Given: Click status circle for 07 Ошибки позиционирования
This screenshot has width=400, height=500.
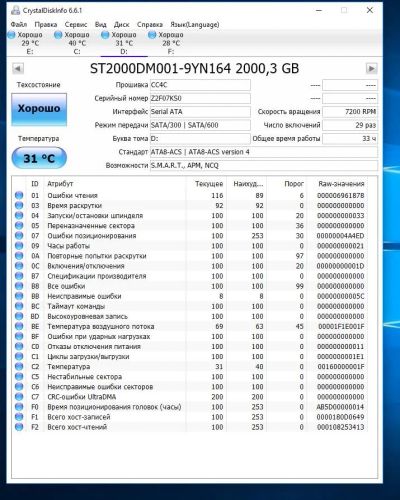Looking at the screenshot, I should (x=19, y=236).
